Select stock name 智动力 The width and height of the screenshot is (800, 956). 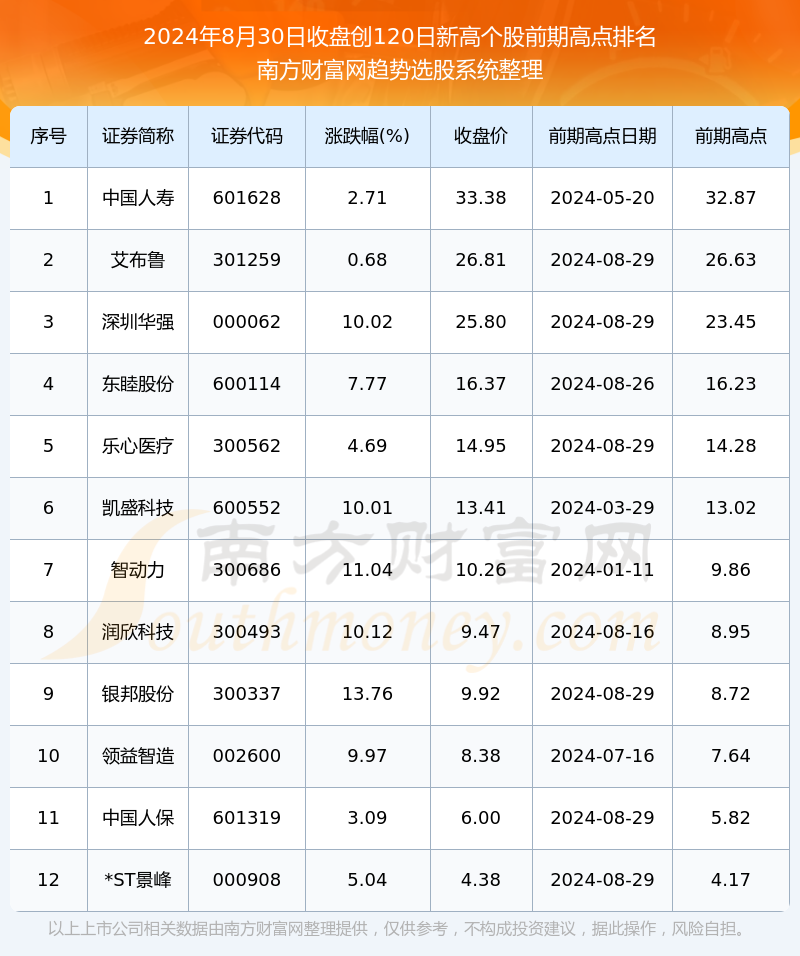pos(138,570)
